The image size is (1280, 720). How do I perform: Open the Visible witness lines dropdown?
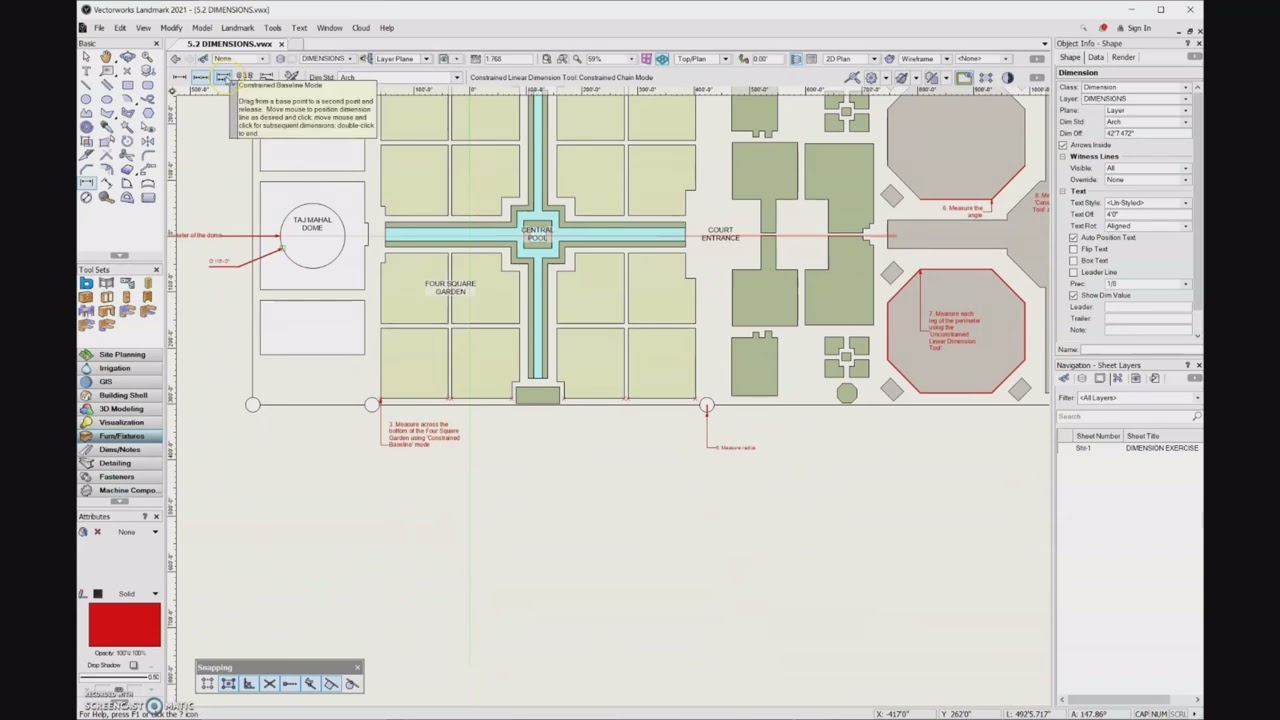(1147, 168)
